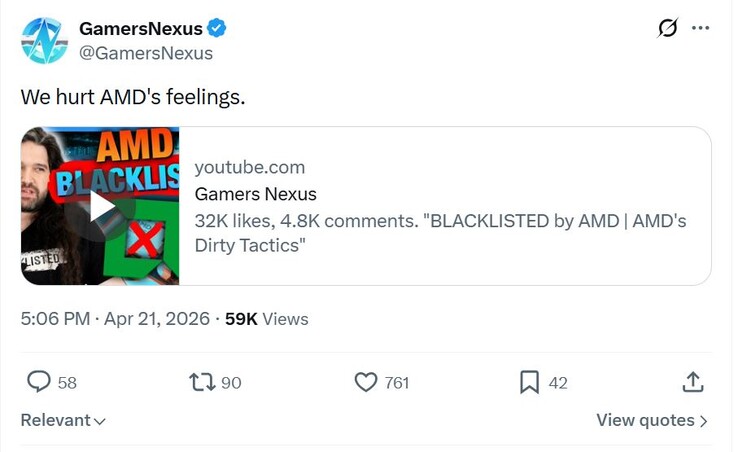Like the tweet with the heart icon

(x=366, y=382)
